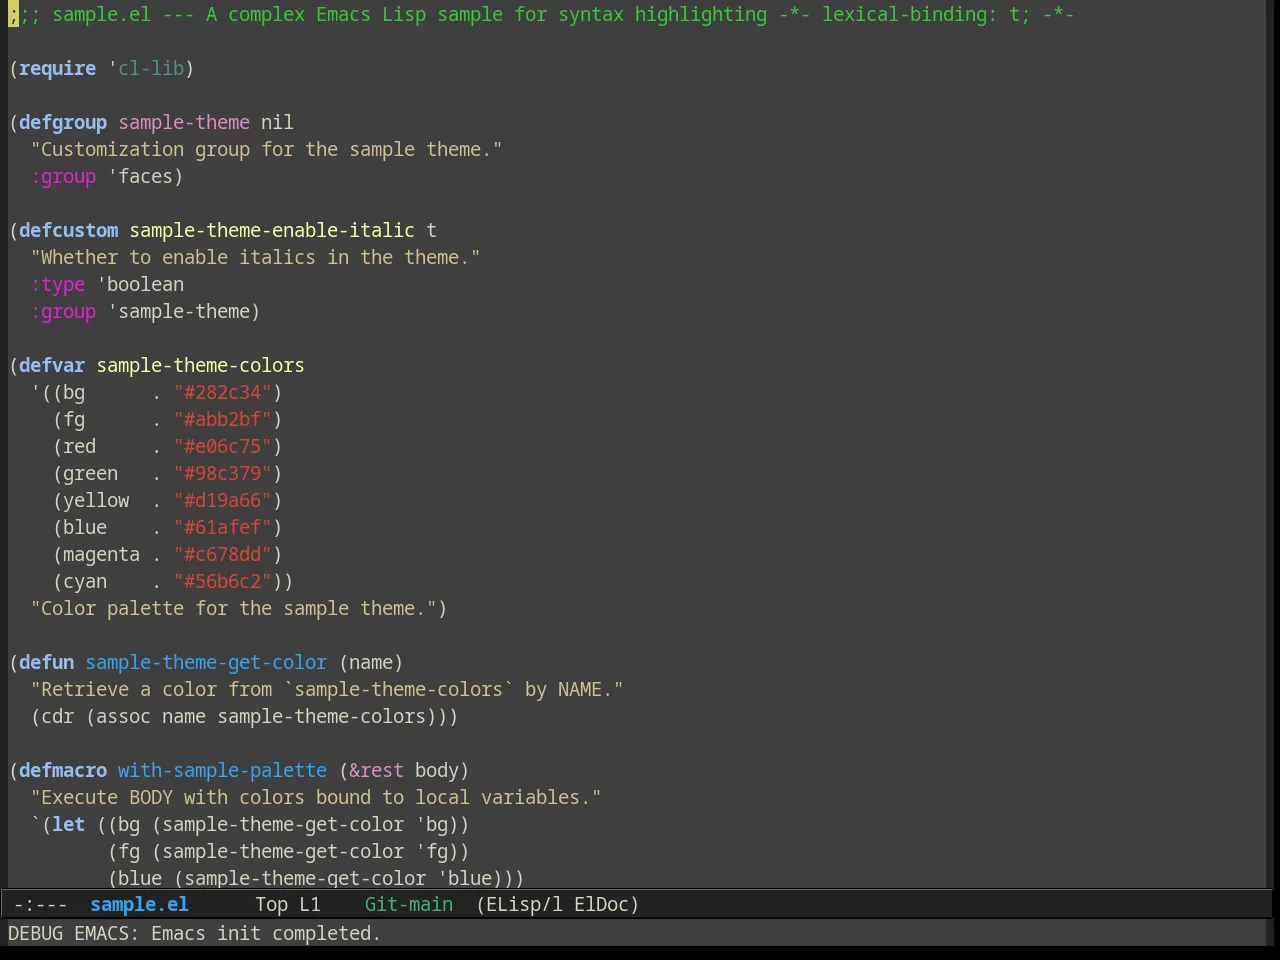Click the "#282c34" color string
1280x960 pixels.
click(x=222, y=392)
